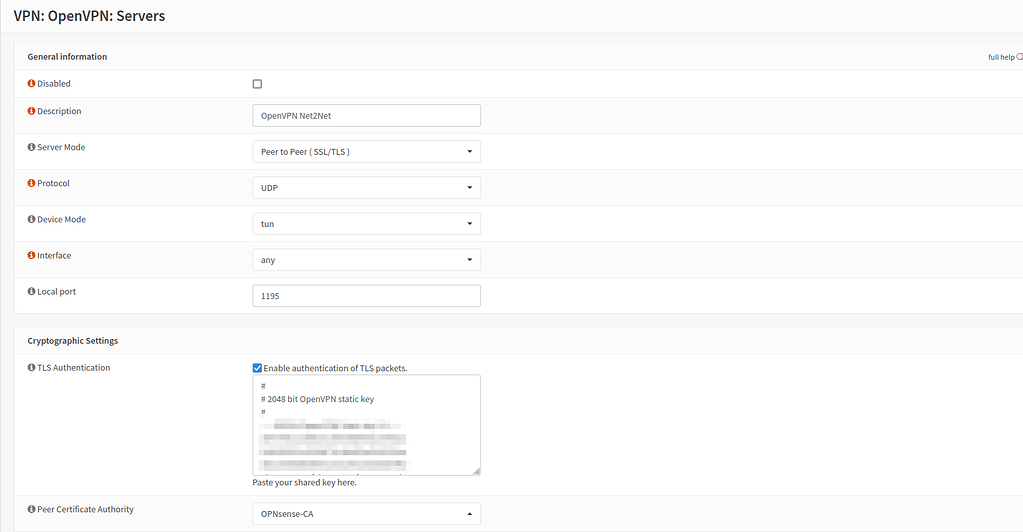Show TLS Authentication help info icon
This screenshot has height=532, width=1023.
[31, 368]
